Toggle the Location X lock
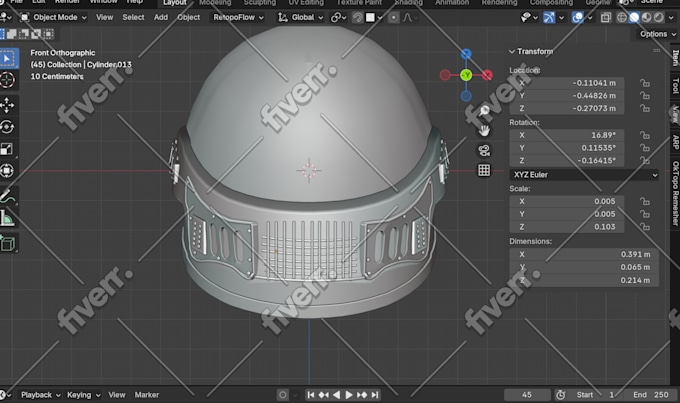680x403 pixels. point(645,83)
